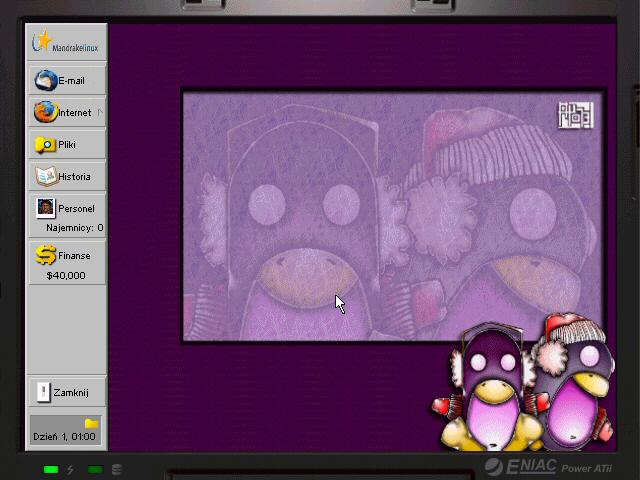Click the Historia menu label
The image size is (640, 480).
coord(74,177)
